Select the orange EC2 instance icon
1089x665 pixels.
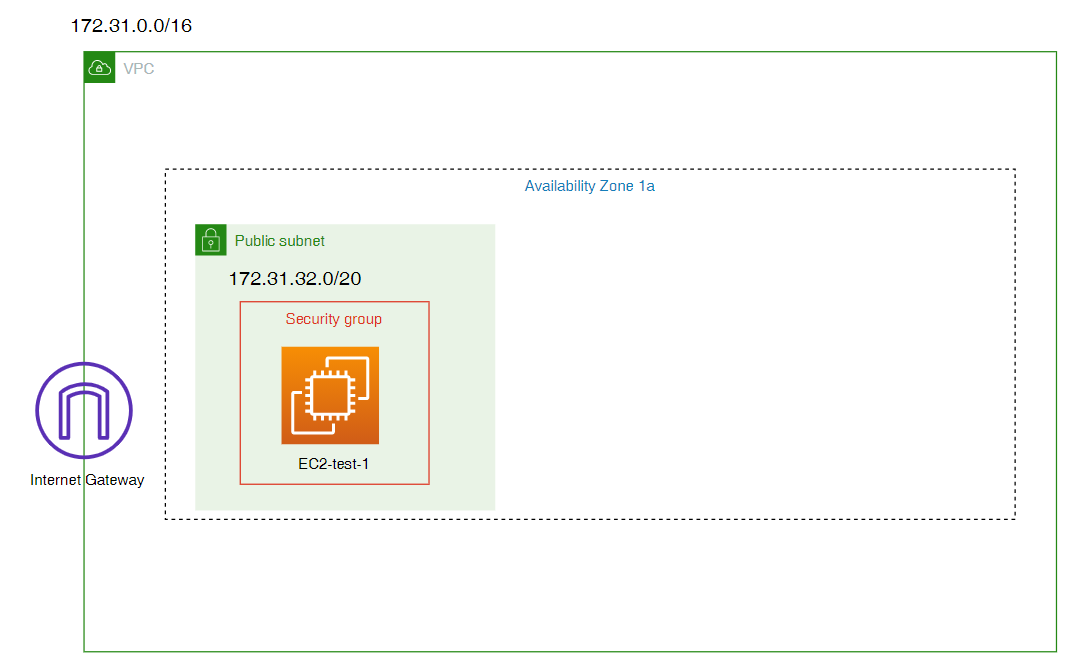coord(330,395)
